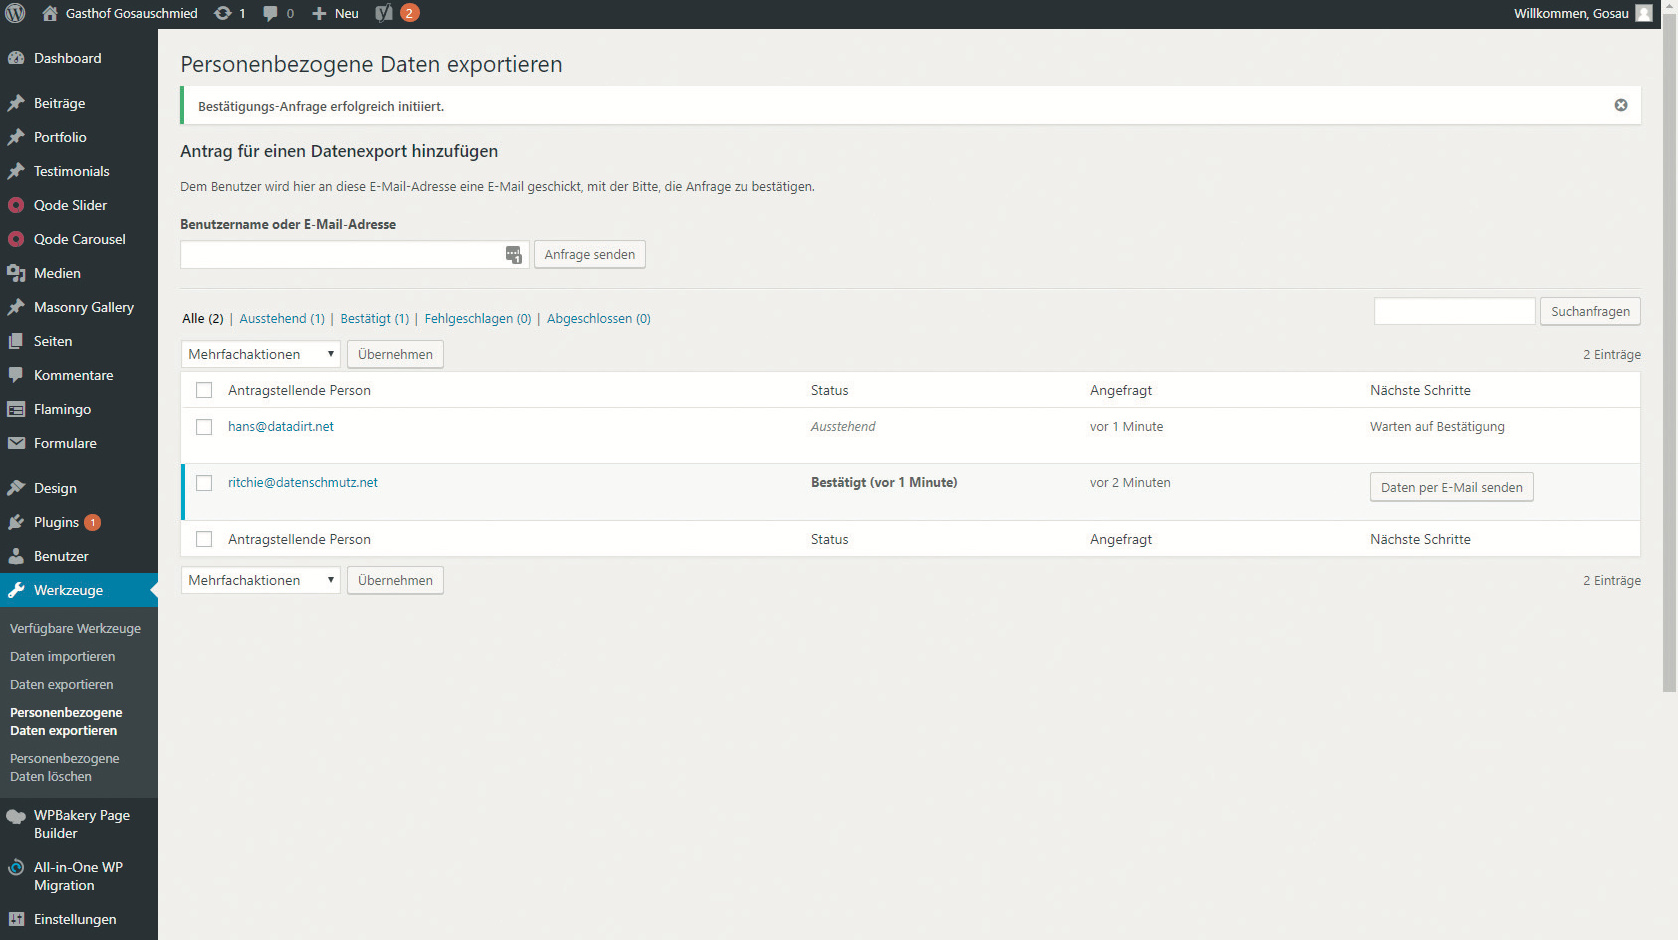Click Daten per E-Mail senden button
The height and width of the screenshot is (940, 1678).
[x=1451, y=487]
